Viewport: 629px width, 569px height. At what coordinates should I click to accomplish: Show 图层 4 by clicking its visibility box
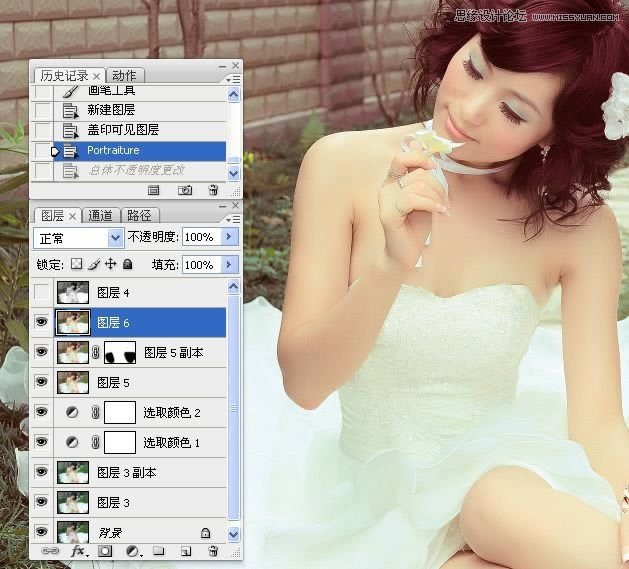[x=42, y=293]
